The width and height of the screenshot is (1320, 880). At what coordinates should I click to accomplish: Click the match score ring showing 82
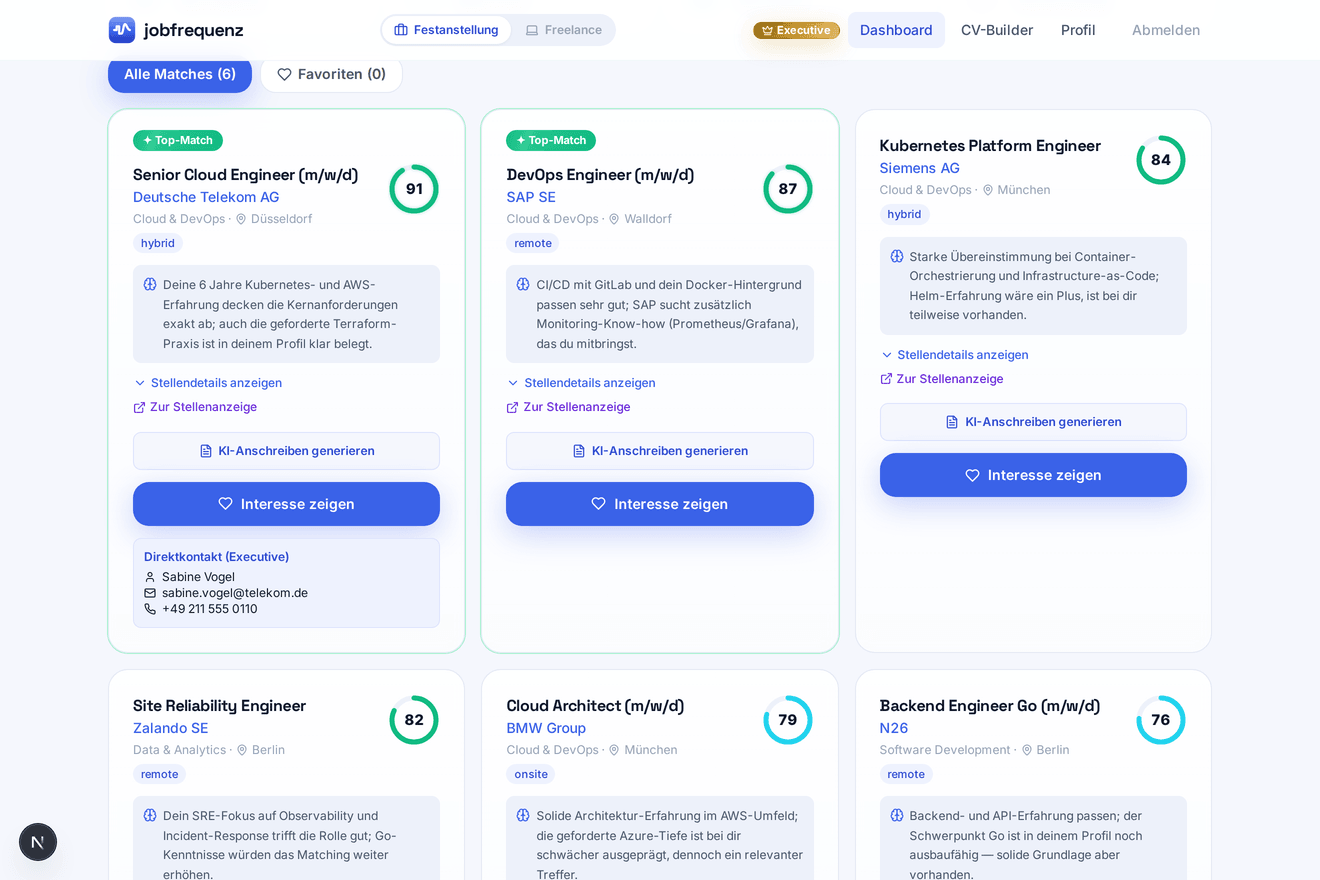tap(414, 720)
